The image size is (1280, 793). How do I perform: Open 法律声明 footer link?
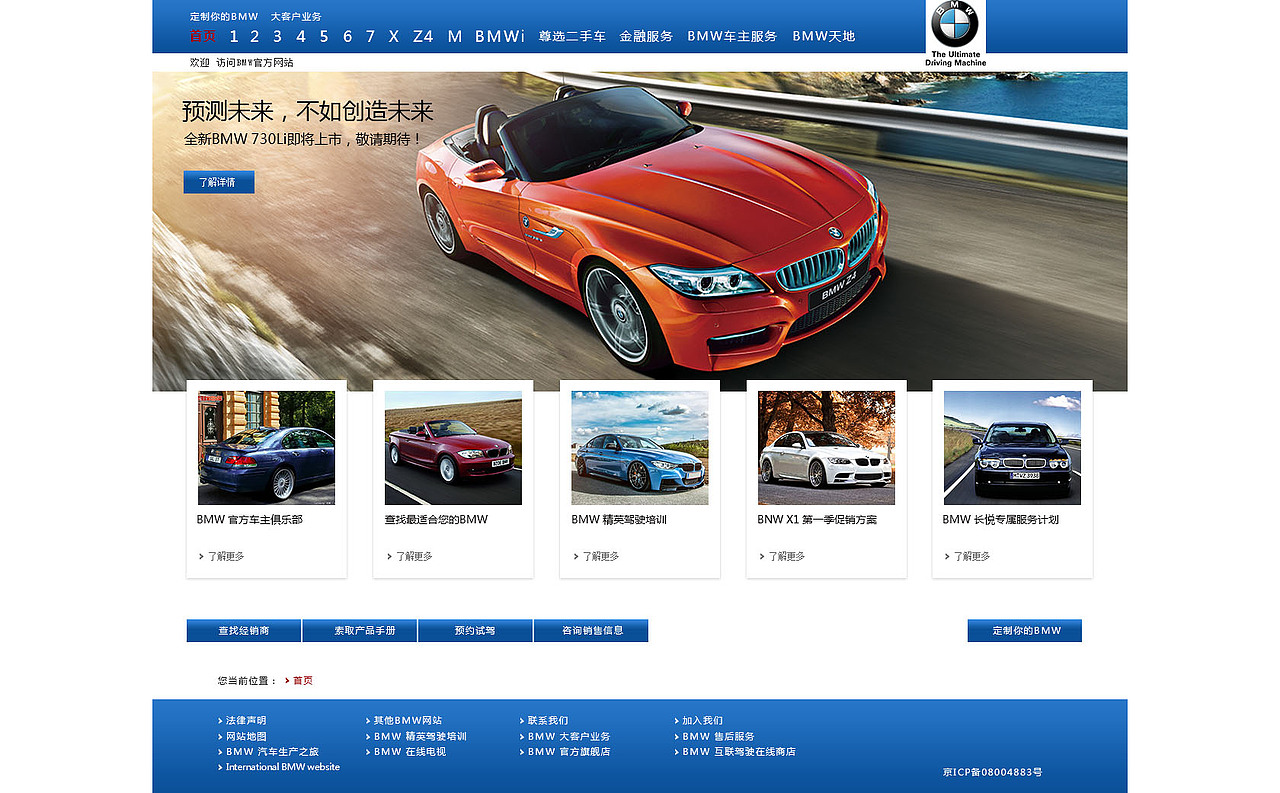[x=246, y=721]
